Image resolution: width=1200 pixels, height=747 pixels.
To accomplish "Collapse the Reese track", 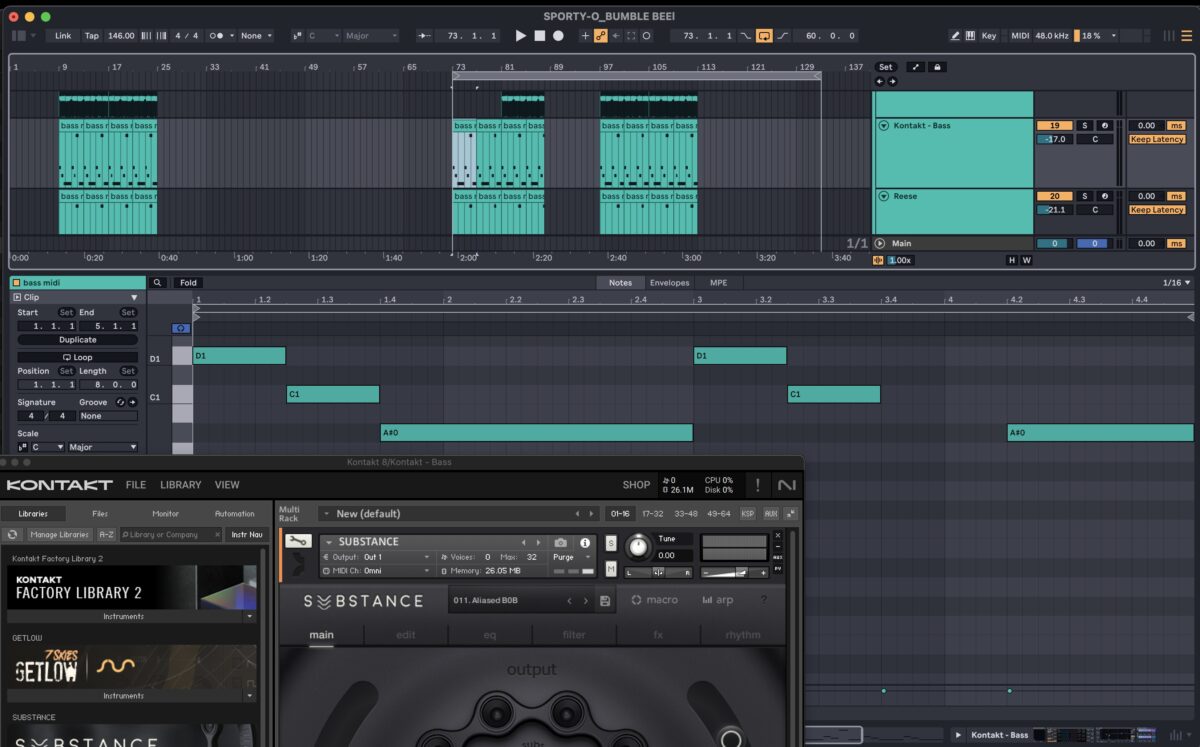I will point(883,196).
